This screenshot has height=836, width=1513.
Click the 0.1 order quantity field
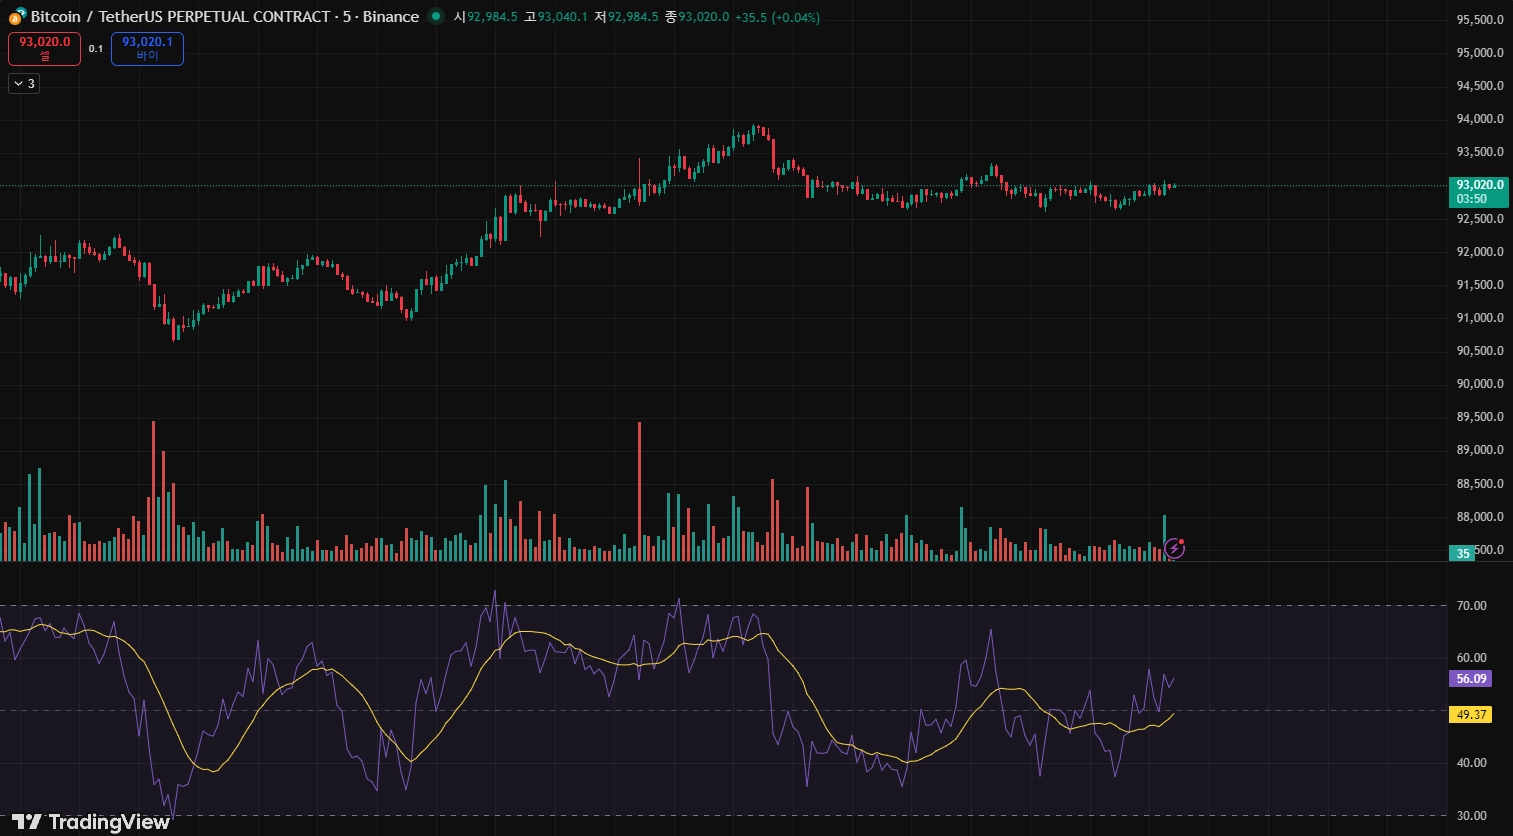coord(96,49)
